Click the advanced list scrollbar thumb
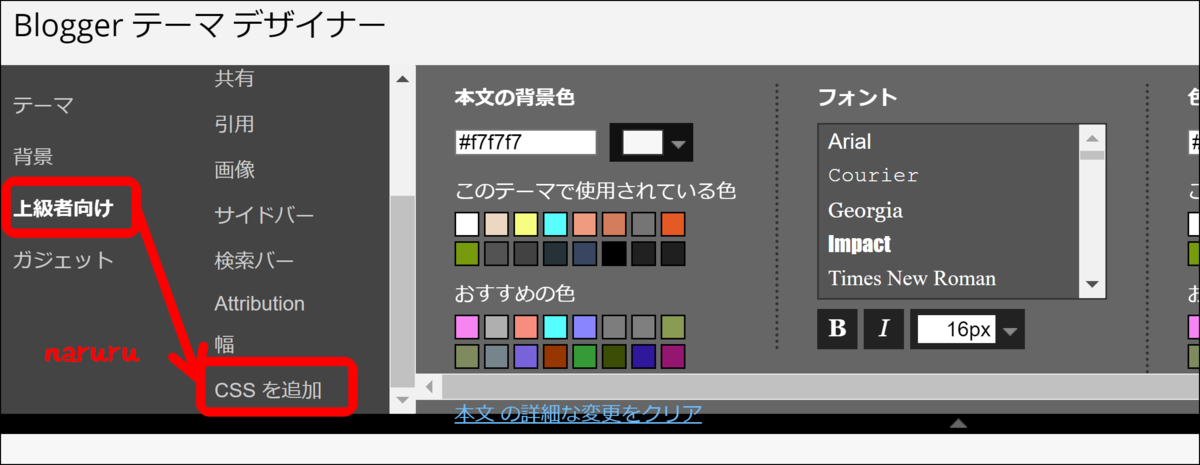Screen dimensions: 1200x465 pos(403,291)
